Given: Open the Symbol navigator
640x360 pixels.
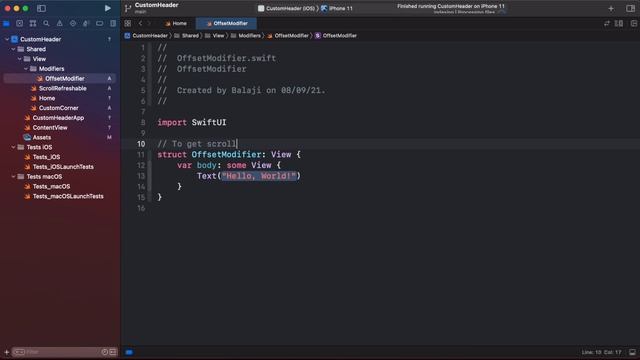Looking at the screenshot, I should [33, 24].
